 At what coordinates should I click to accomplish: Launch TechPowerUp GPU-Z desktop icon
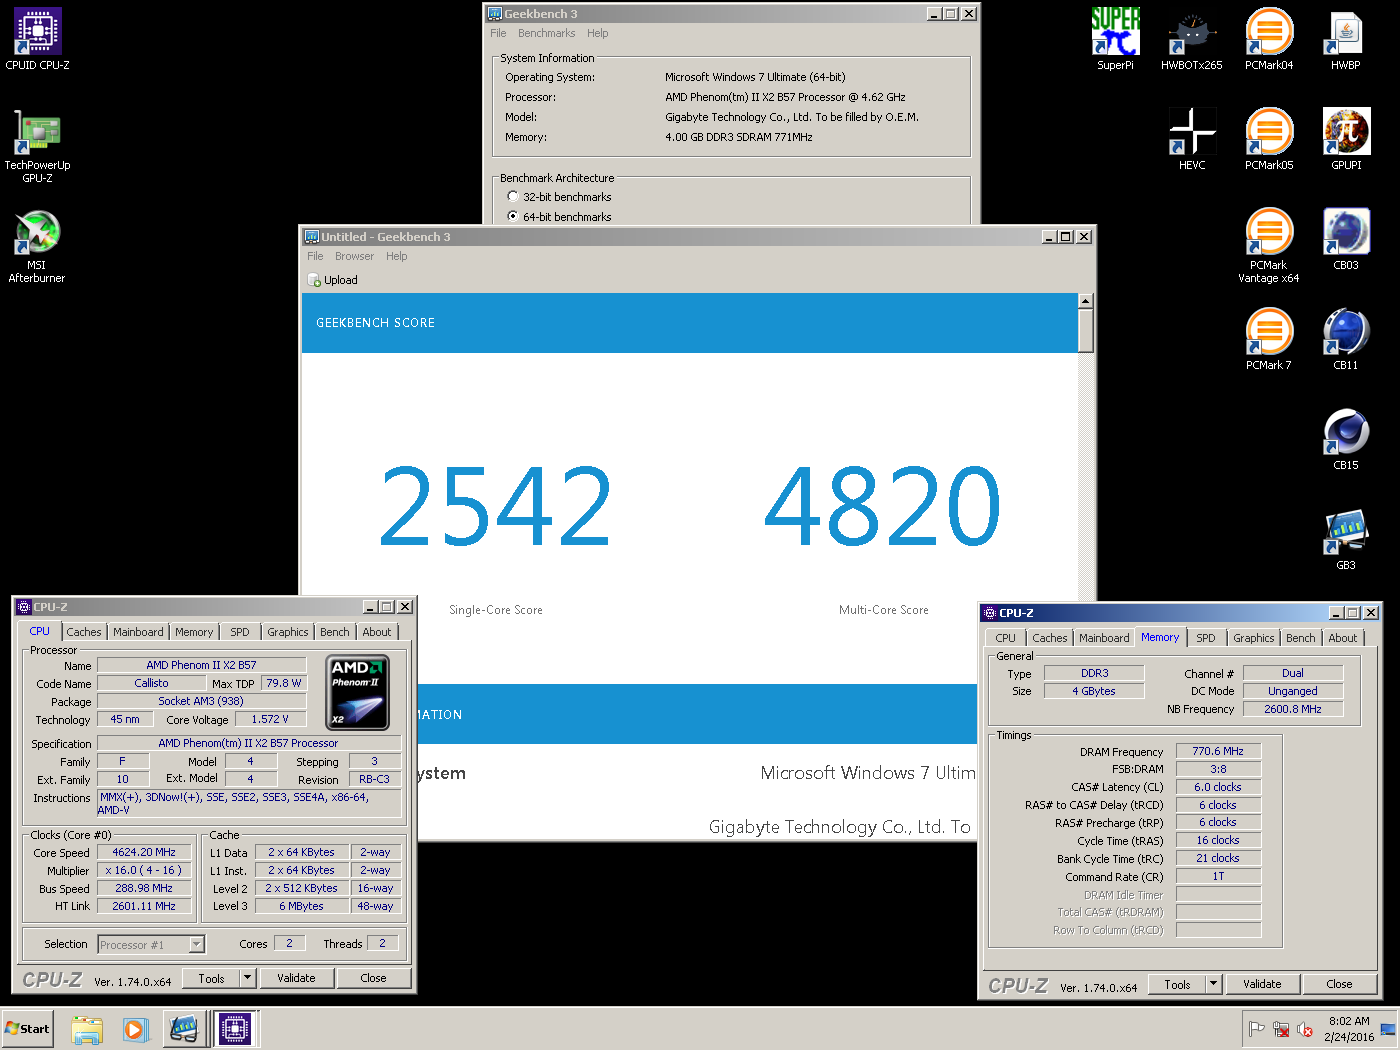37,146
